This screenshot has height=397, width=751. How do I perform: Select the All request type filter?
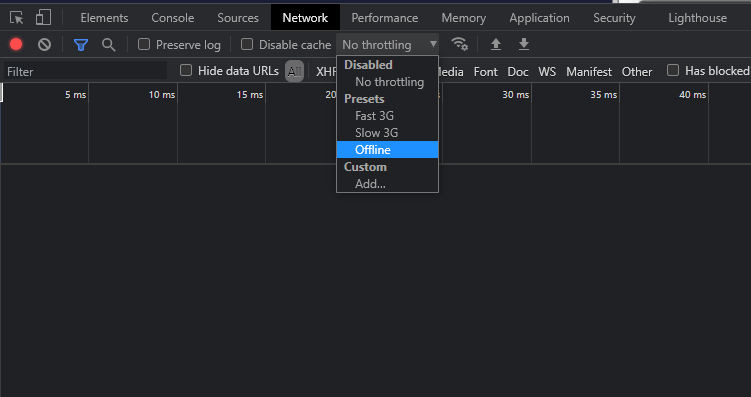(295, 72)
